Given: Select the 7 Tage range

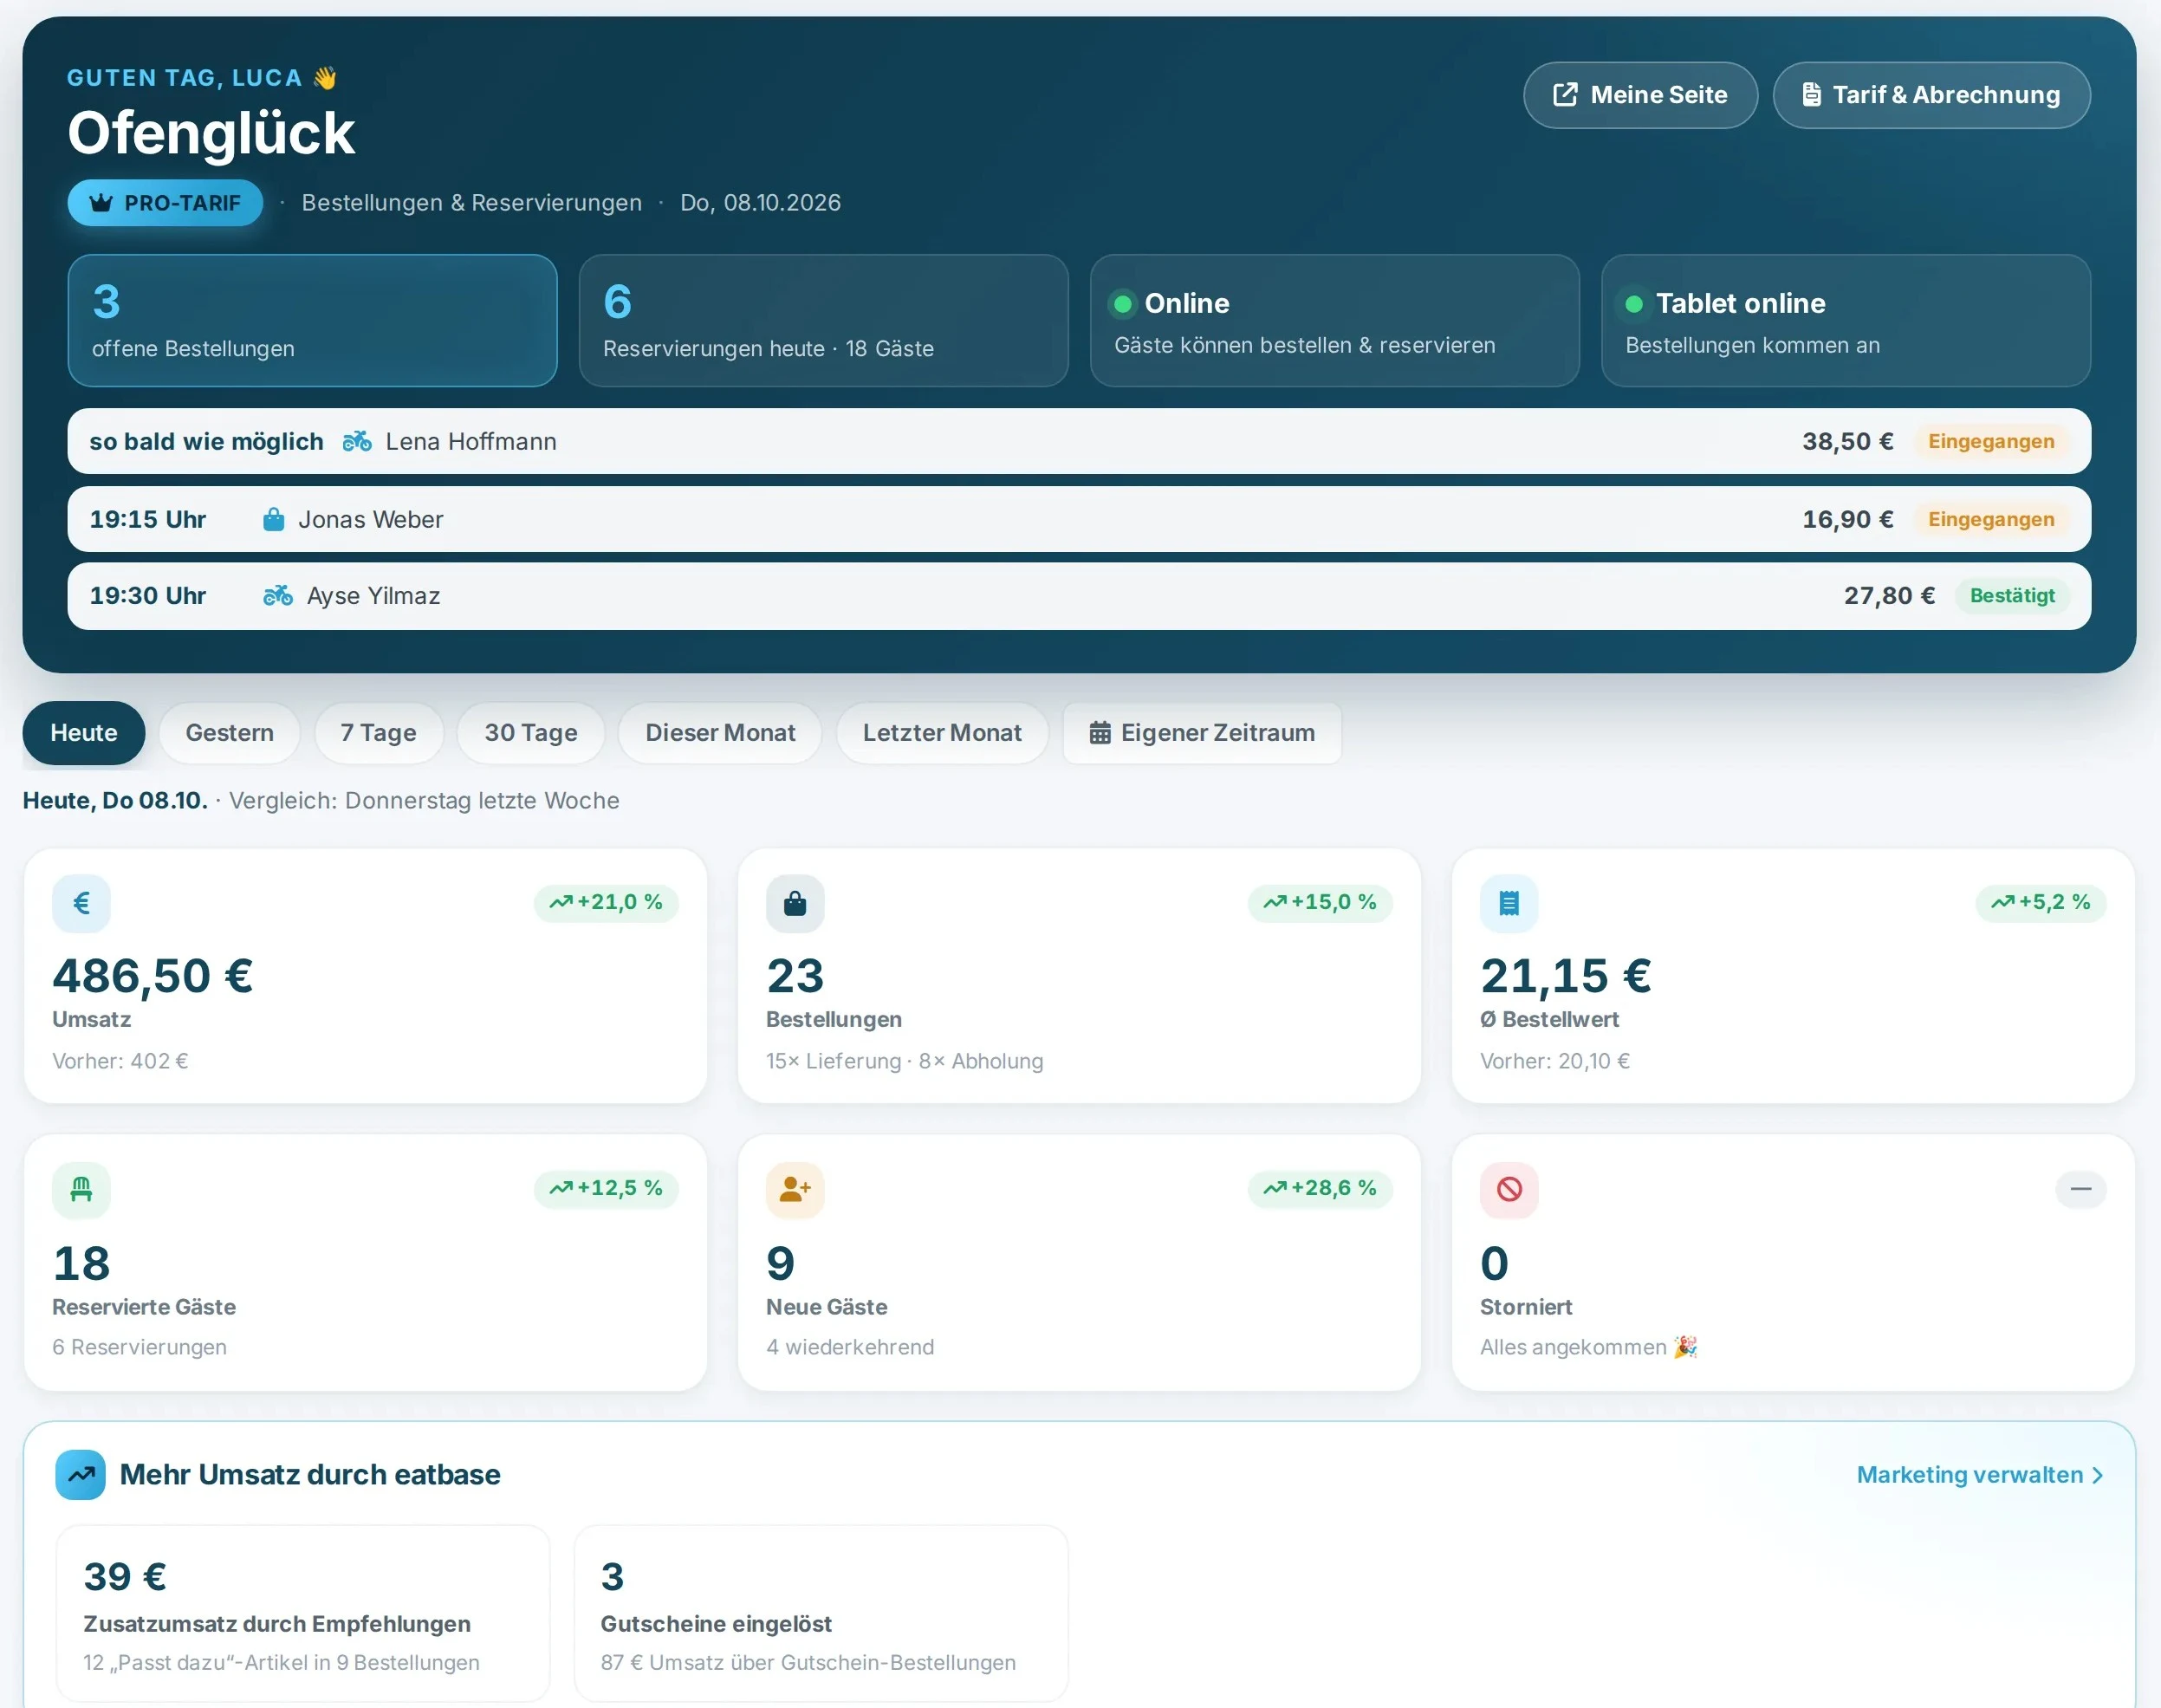Looking at the screenshot, I should tap(378, 733).
